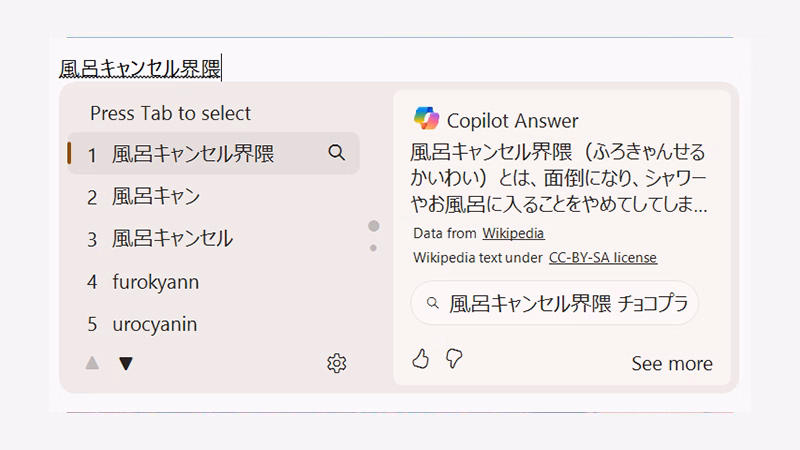
Task: Go to previous candidates with up arrow
Action: coord(93,363)
